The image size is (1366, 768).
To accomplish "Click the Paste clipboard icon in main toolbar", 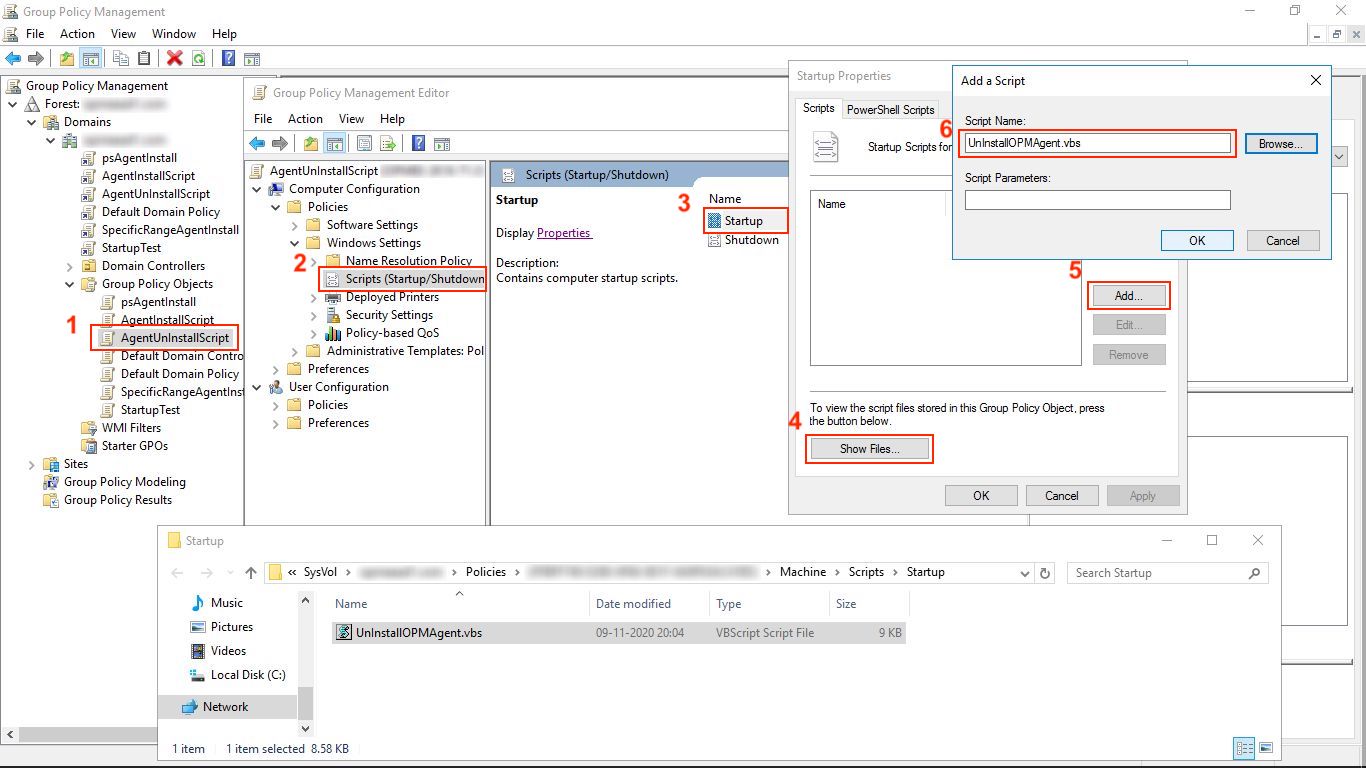I will click(145, 59).
